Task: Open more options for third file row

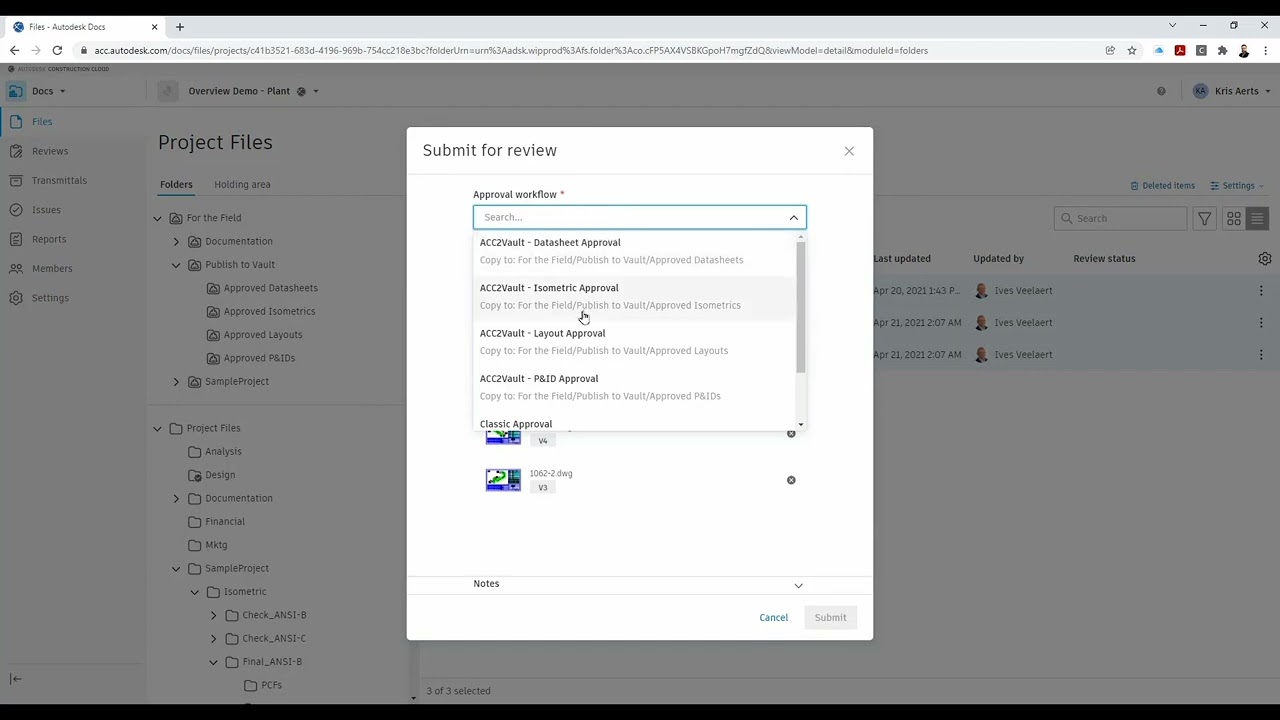Action: pos(1261,355)
